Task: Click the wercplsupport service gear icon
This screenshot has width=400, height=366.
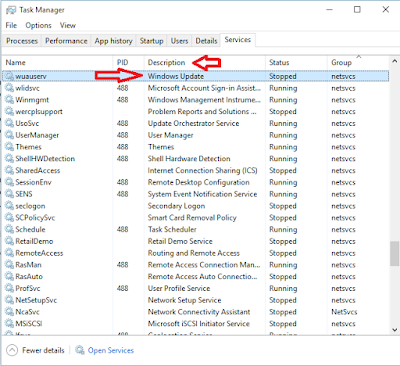Action: 10,111
